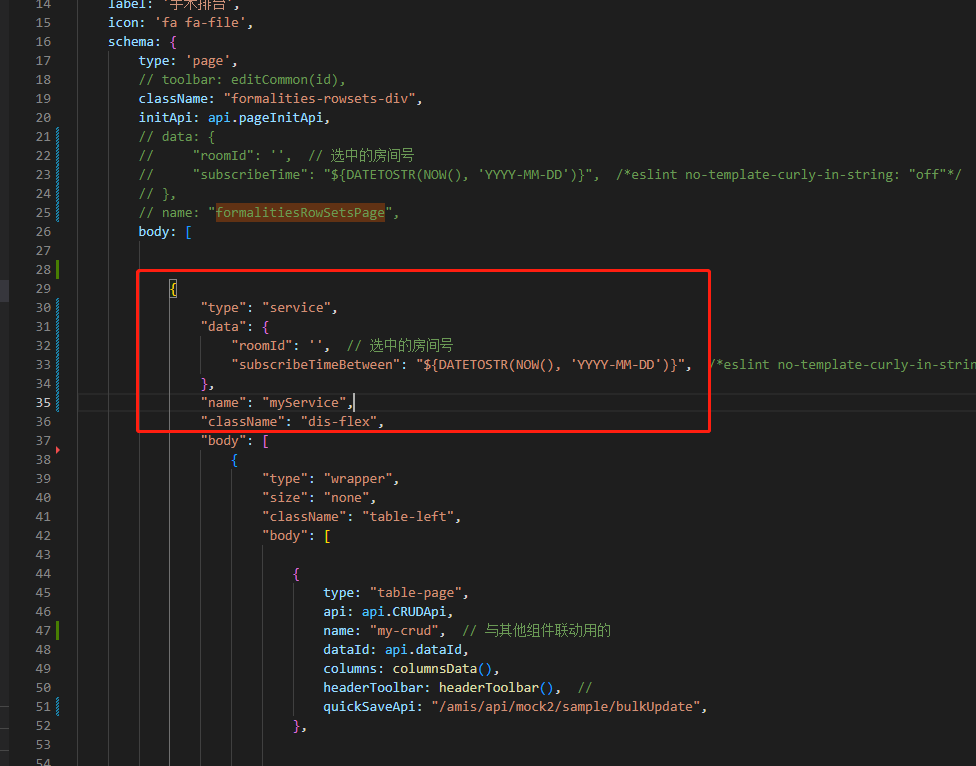Click the "myService" string value

pos(304,403)
